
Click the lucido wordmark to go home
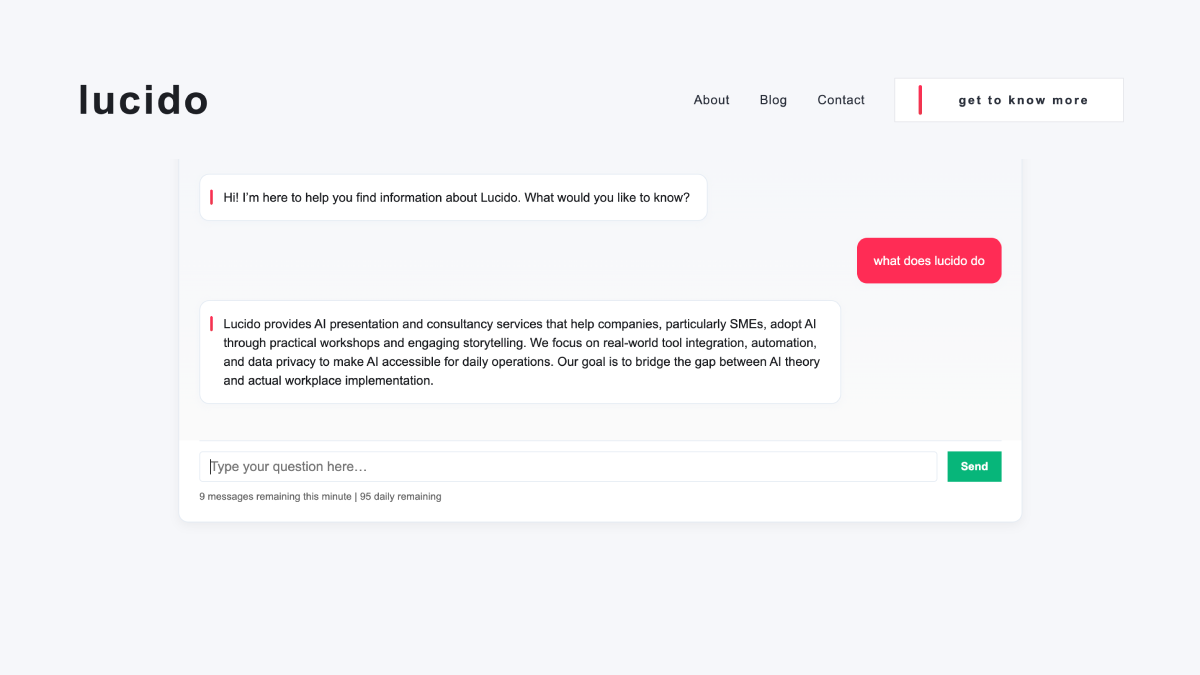pyautogui.click(x=143, y=99)
